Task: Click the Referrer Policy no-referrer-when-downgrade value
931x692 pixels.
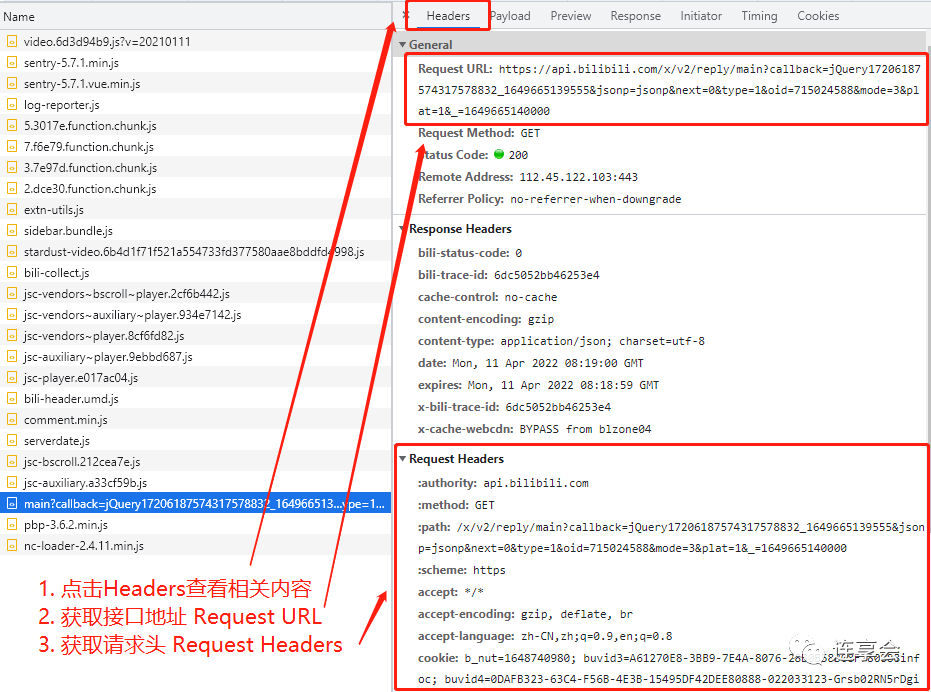Action: (x=596, y=199)
